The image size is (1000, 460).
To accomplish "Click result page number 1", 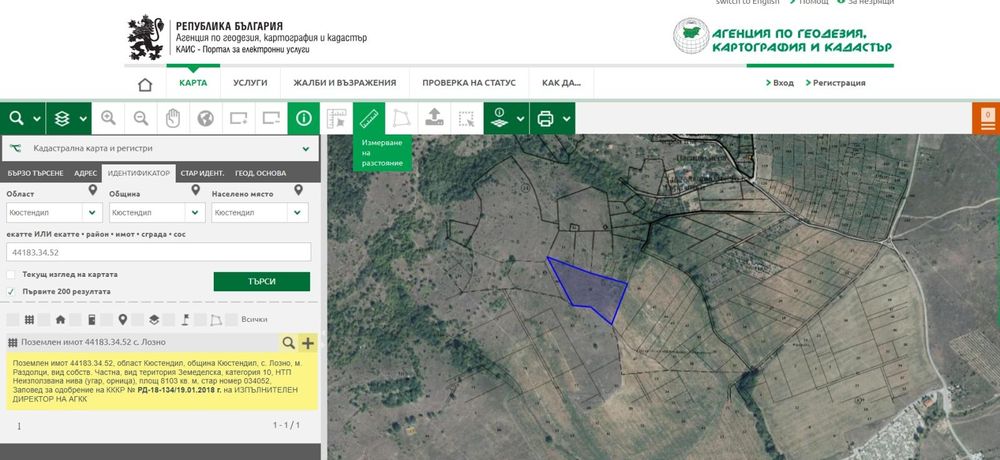I will [19, 426].
